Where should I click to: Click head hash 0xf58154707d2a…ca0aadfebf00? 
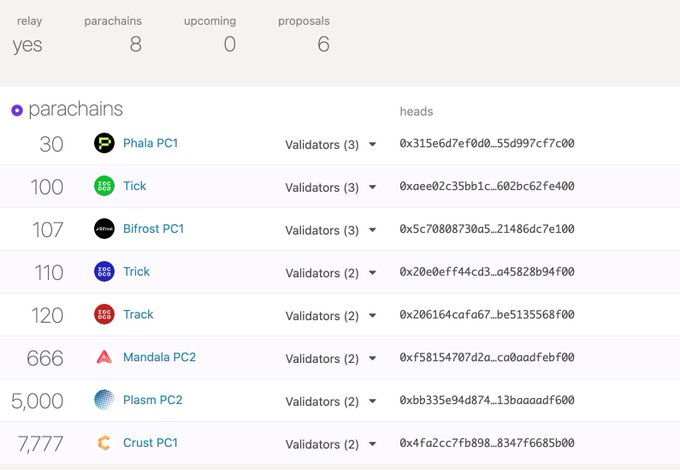point(487,357)
